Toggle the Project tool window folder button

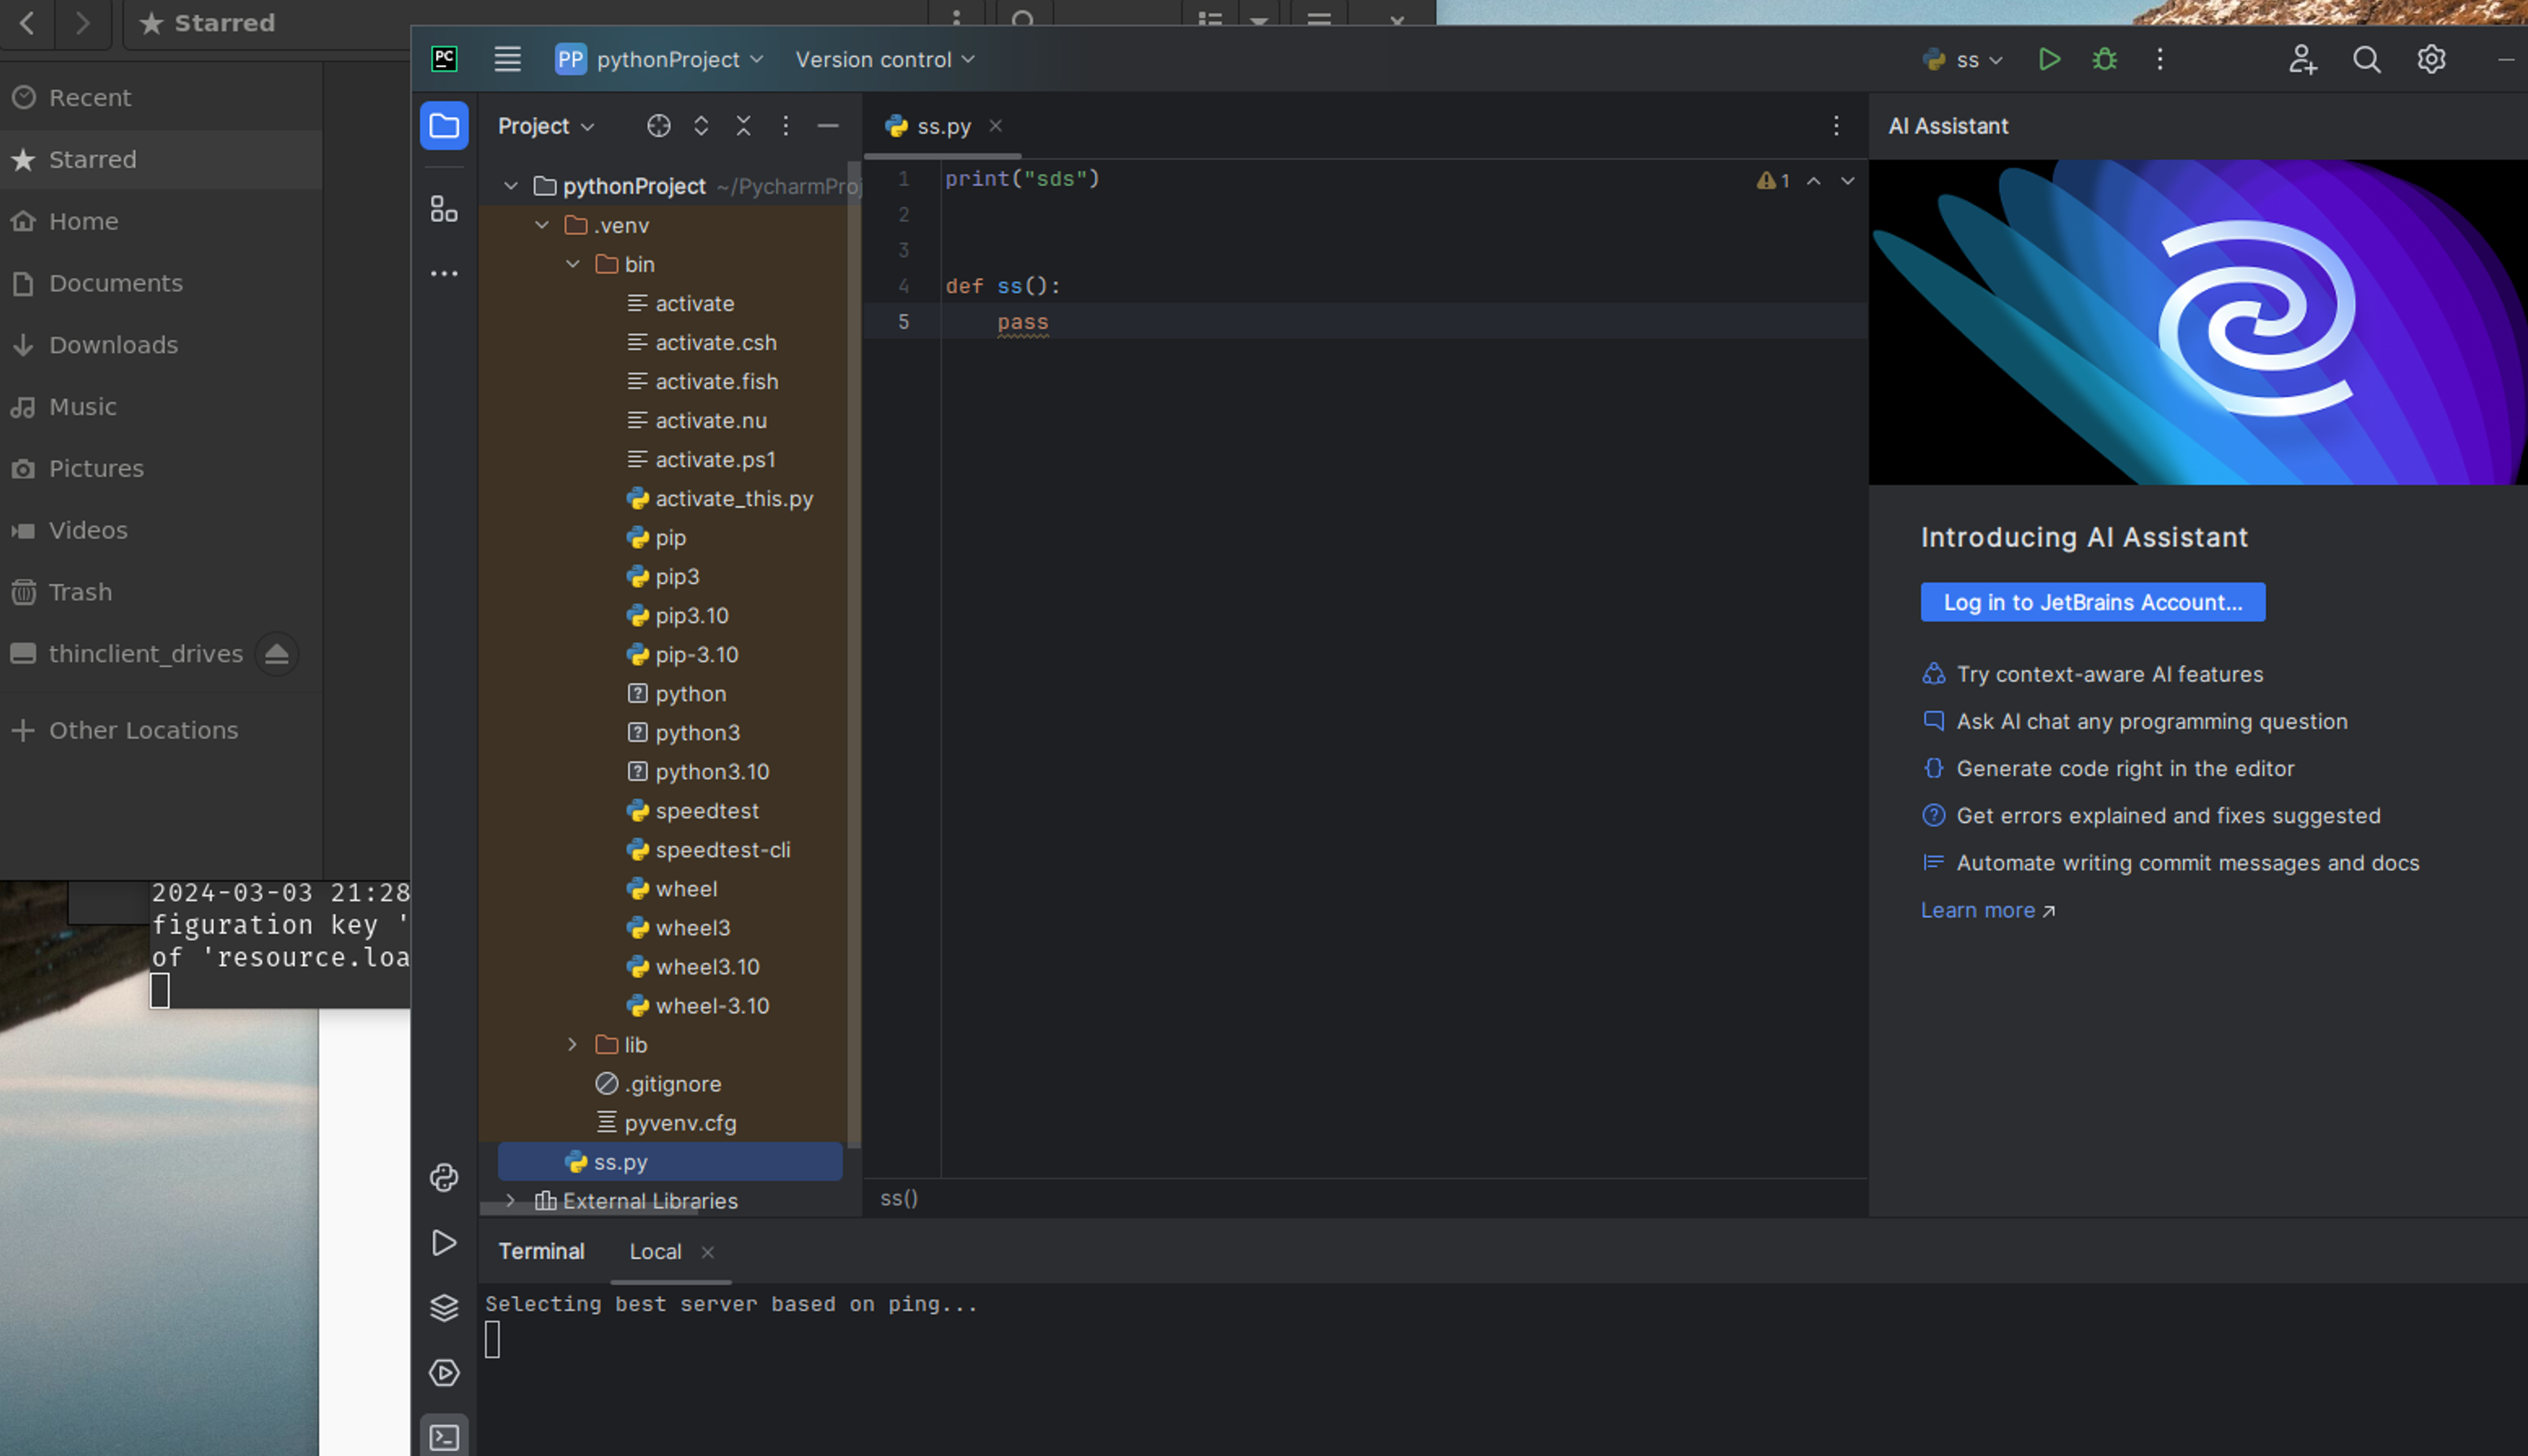(444, 126)
